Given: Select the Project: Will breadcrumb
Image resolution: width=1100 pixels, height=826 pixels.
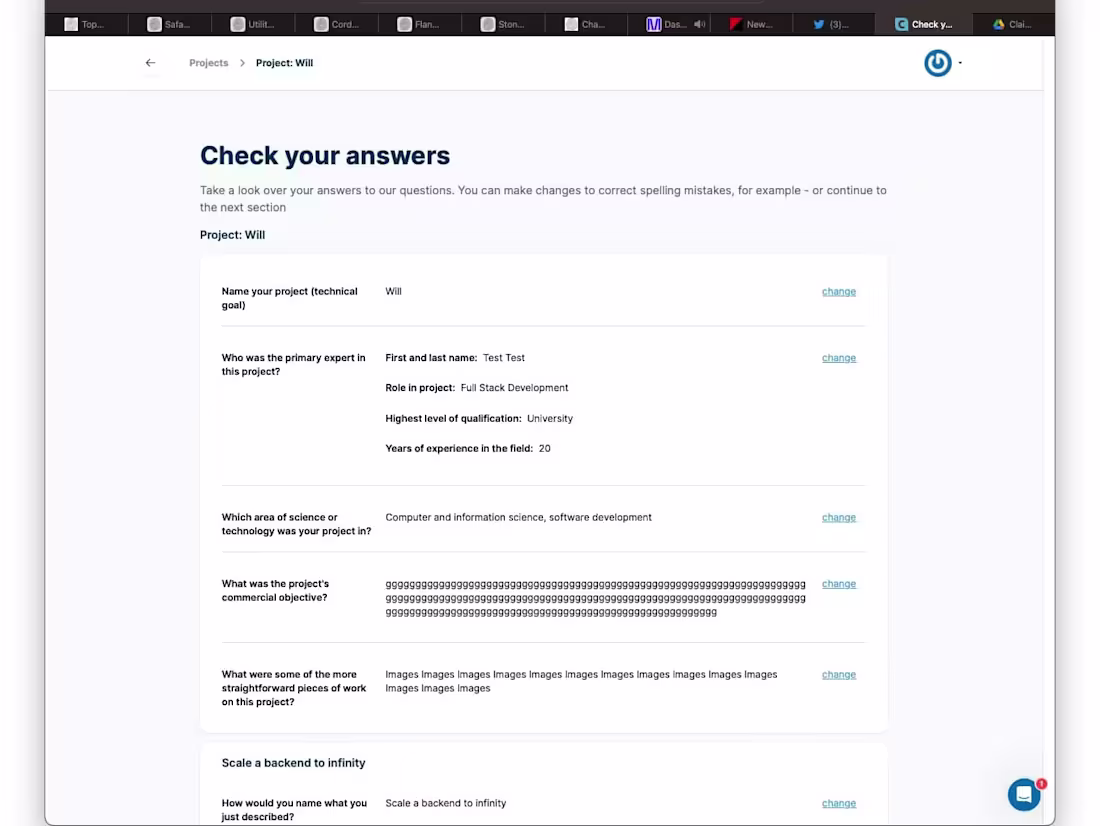Looking at the screenshot, I should coord(284,62).
